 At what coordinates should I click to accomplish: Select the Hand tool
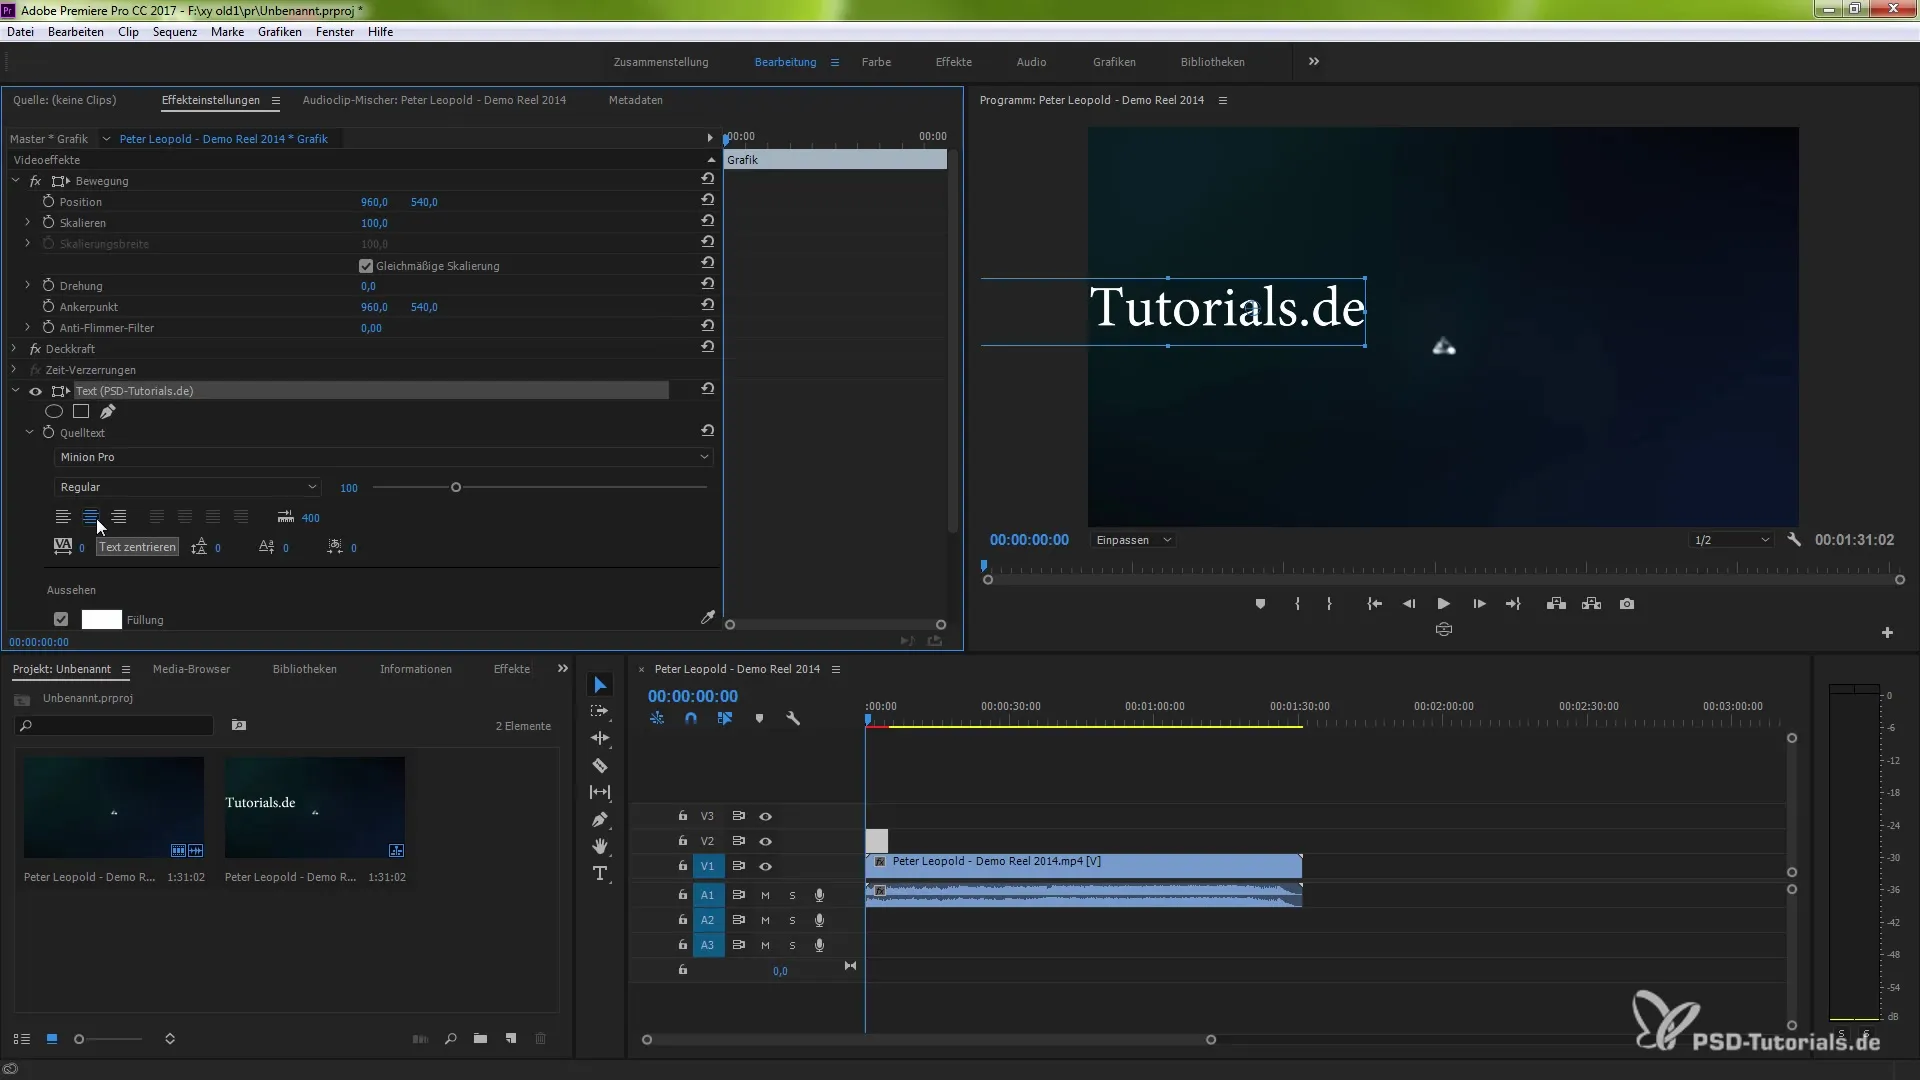point(600,846)
